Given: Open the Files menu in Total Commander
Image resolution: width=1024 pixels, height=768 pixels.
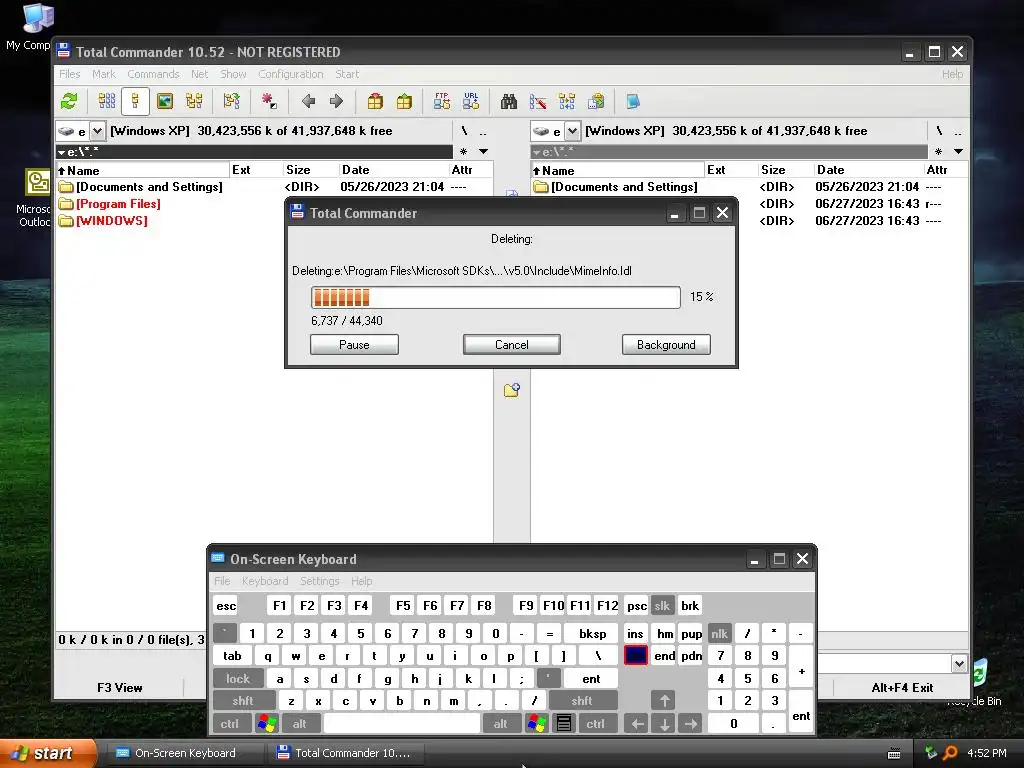Looking at the screenshot, I should point(69,74).
